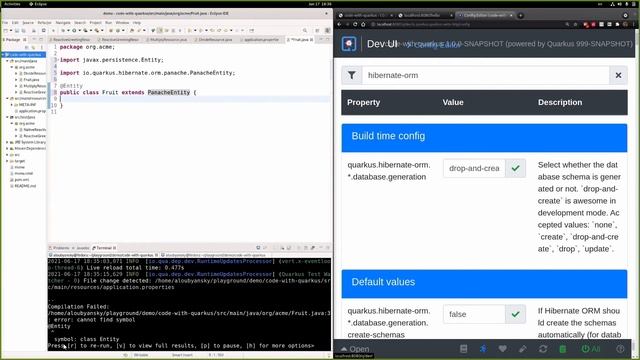Open a new browser tab with plus button
The width and height of the screenshot is (640, 360).
click(520, 16)
